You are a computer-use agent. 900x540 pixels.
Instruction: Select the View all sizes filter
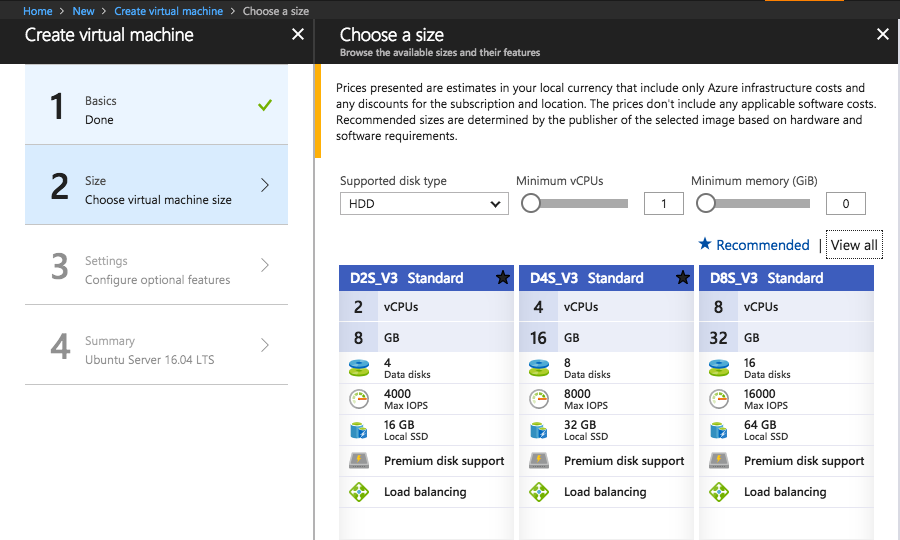click(854, 245)
